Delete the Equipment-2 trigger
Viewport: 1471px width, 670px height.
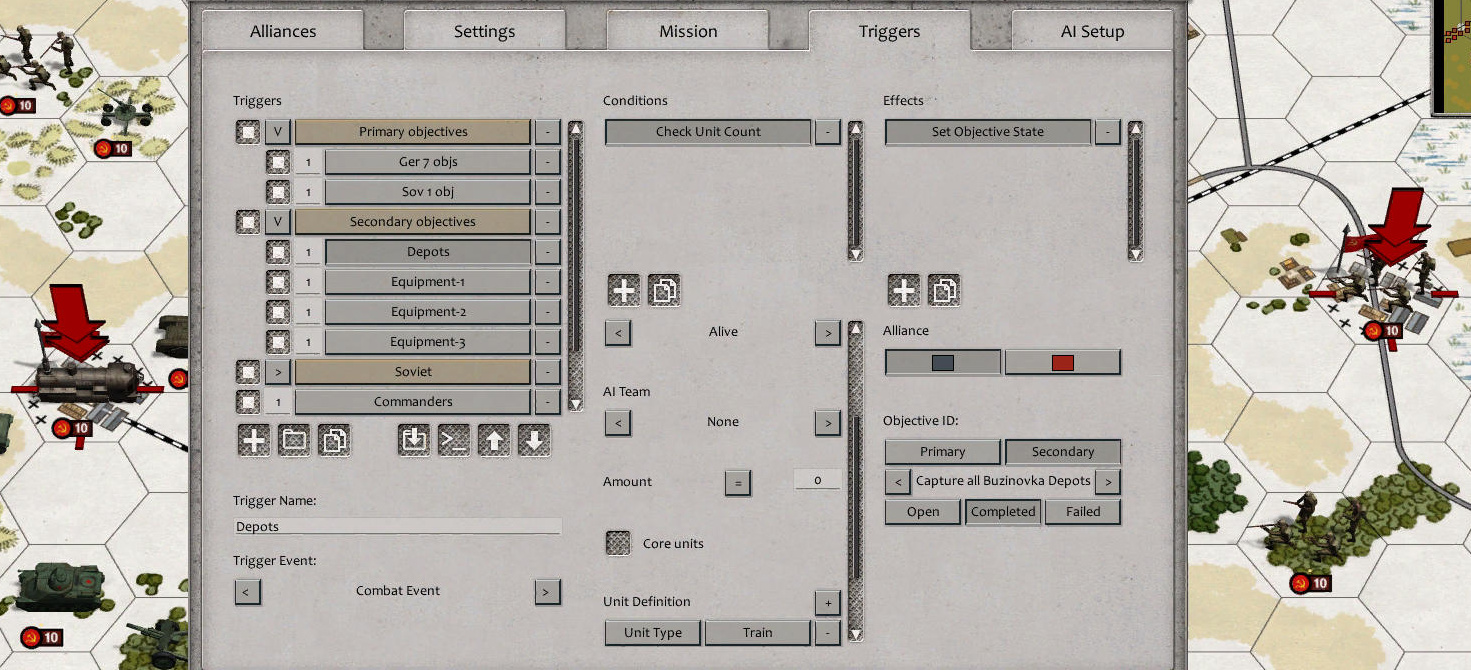[x=547, y=312]
